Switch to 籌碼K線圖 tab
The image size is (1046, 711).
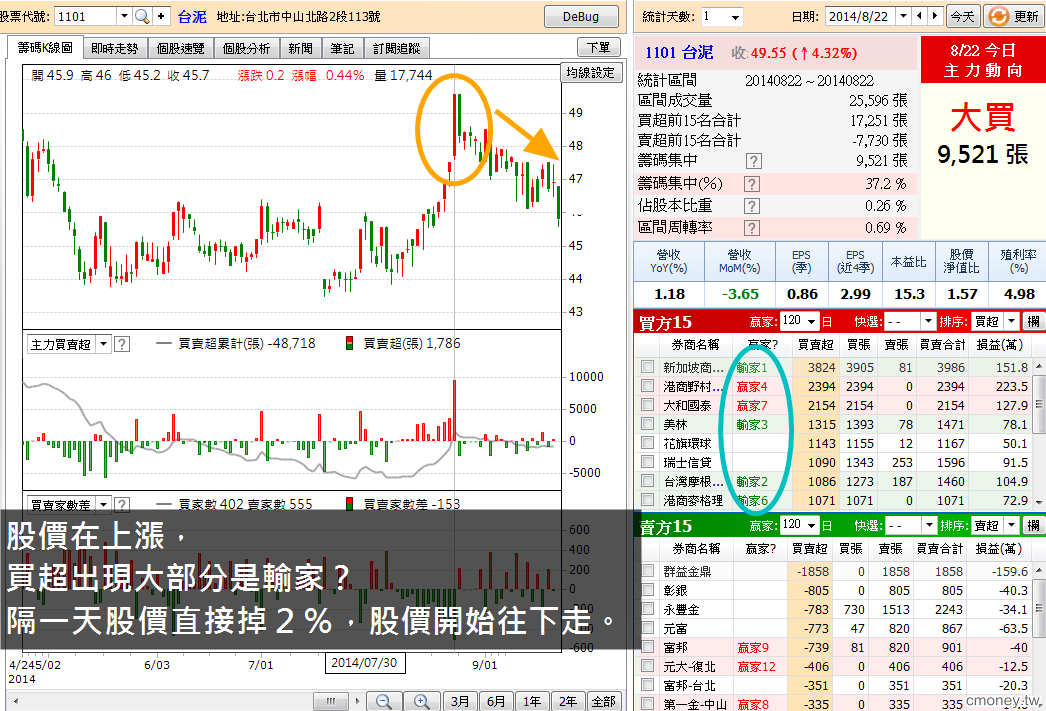point(45,48)
